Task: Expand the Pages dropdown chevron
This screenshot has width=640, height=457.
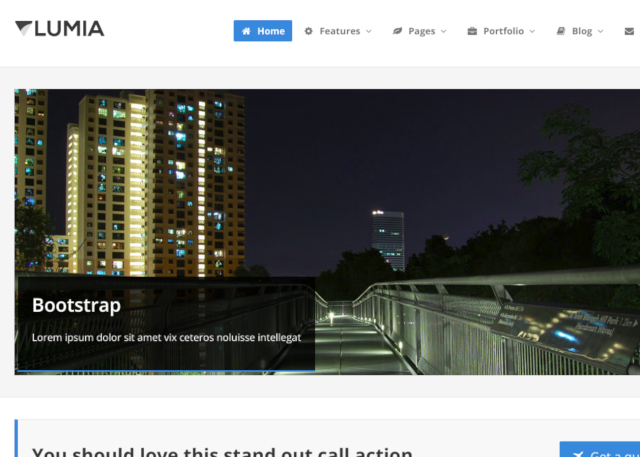Action: tap(444, 31)
